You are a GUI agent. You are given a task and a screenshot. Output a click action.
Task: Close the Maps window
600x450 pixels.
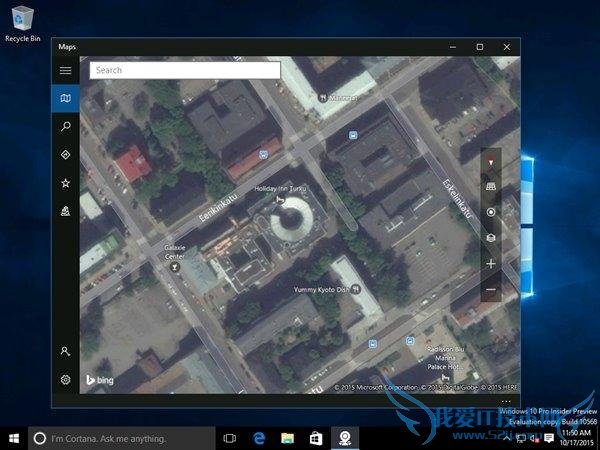click(x=507, y=47)
